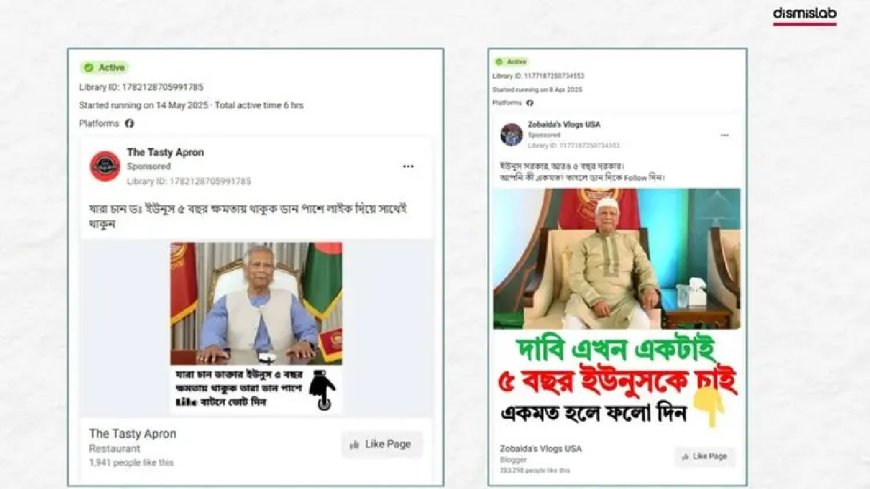The height and width of the screenshot is (489, 870).
Task: Click The Tasty Apron footer title
Action: tap(133, 433)
